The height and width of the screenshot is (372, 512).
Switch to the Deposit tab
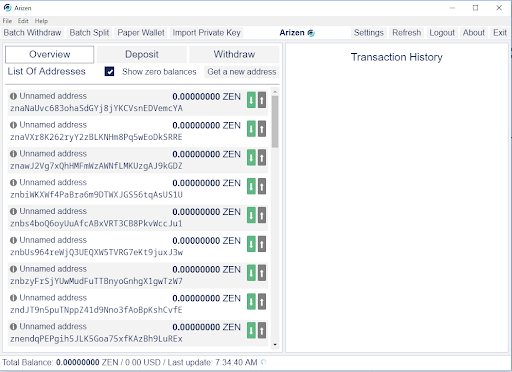point(142,54)
